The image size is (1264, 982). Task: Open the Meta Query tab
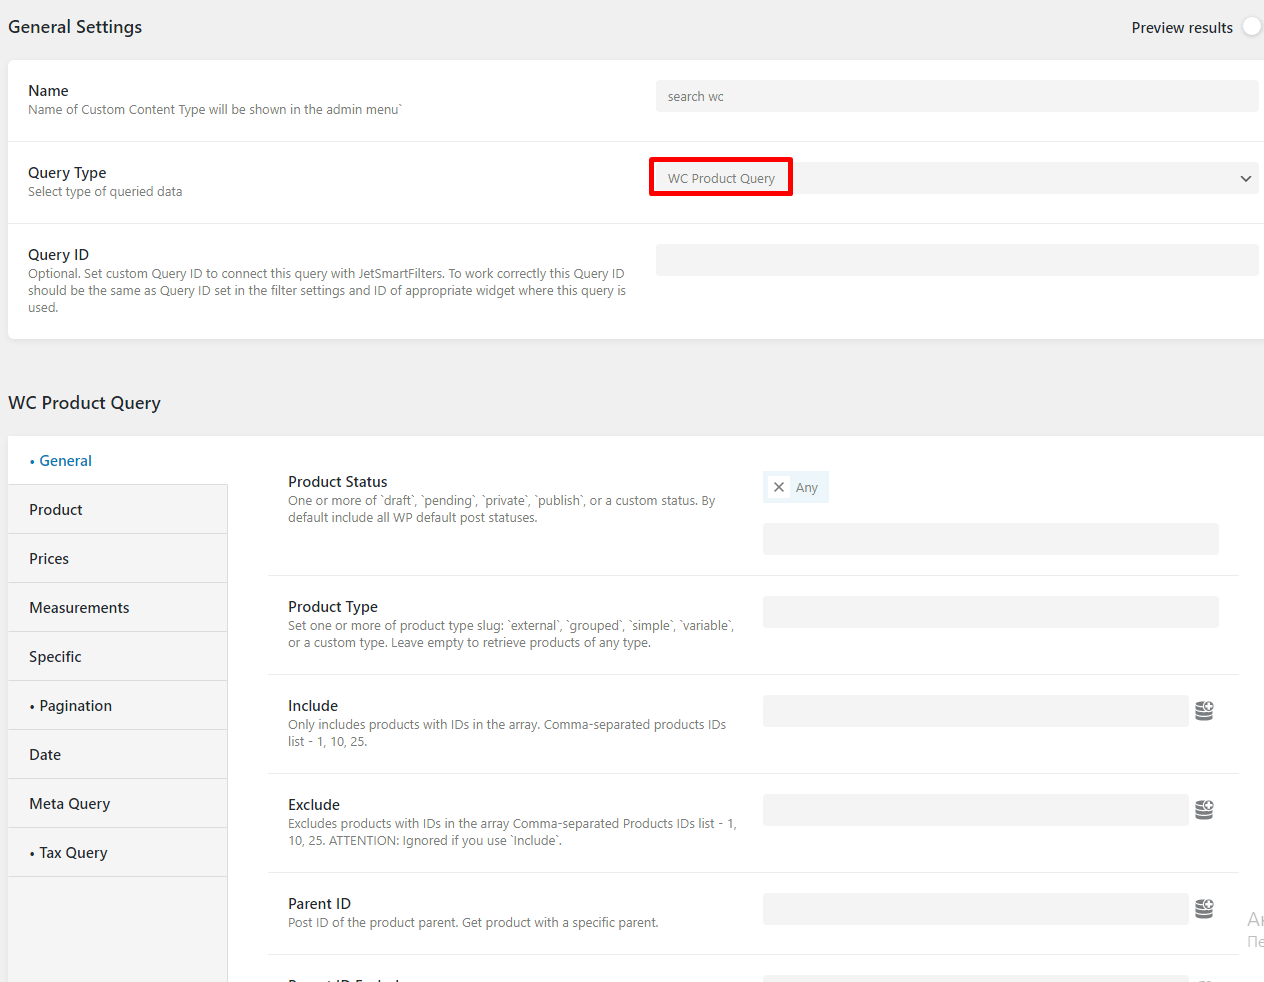(118, 804)
